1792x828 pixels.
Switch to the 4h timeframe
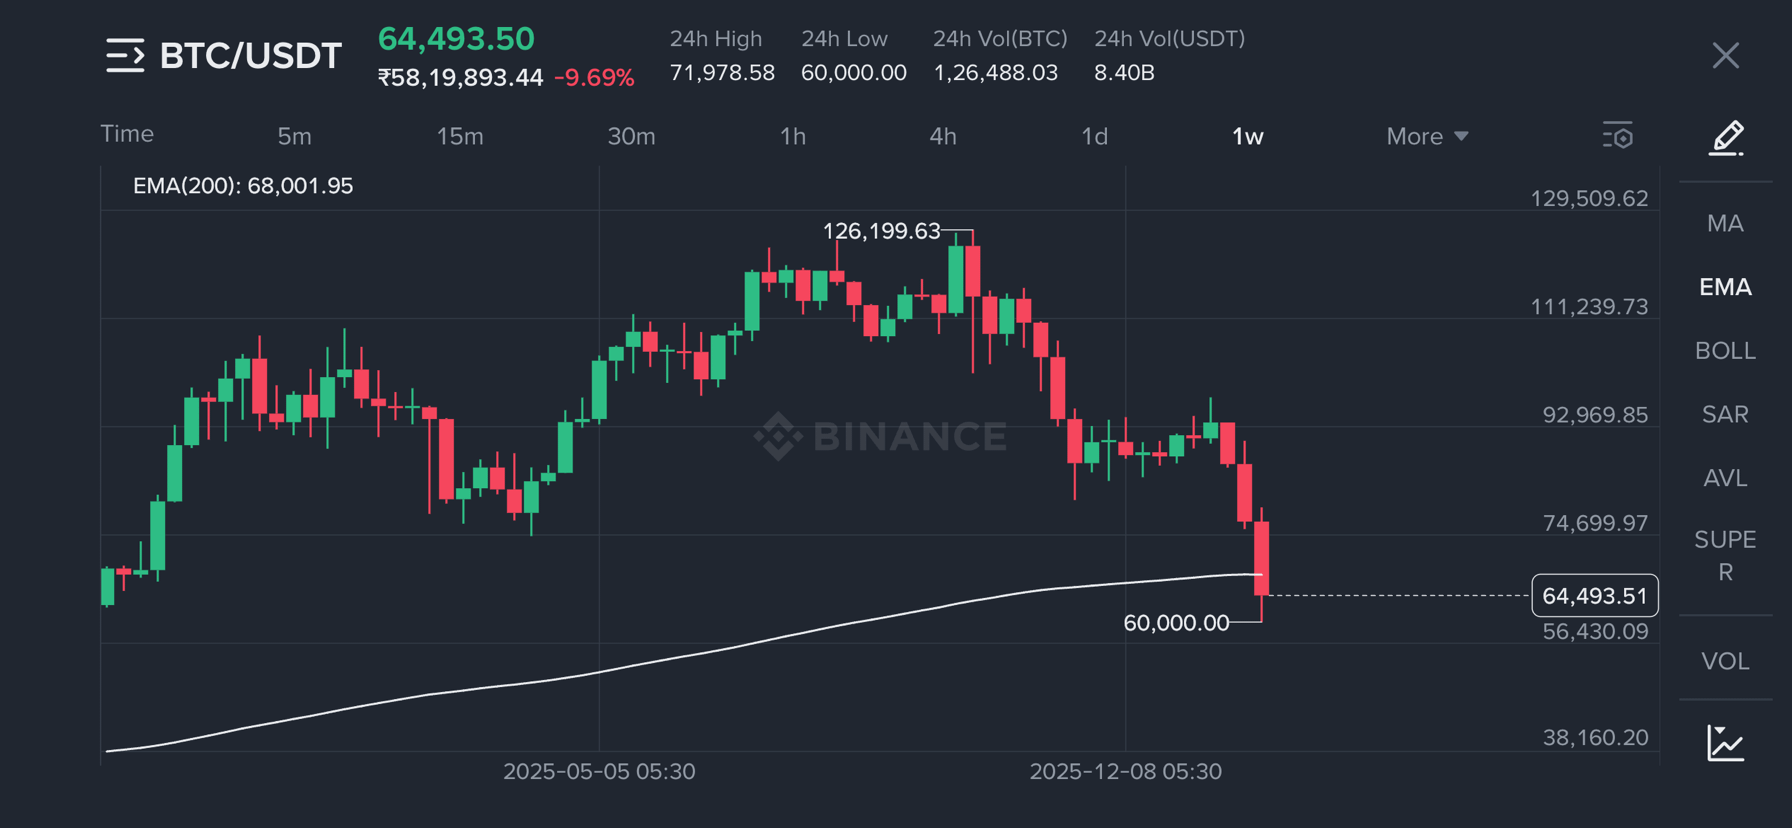coord(943,136)
